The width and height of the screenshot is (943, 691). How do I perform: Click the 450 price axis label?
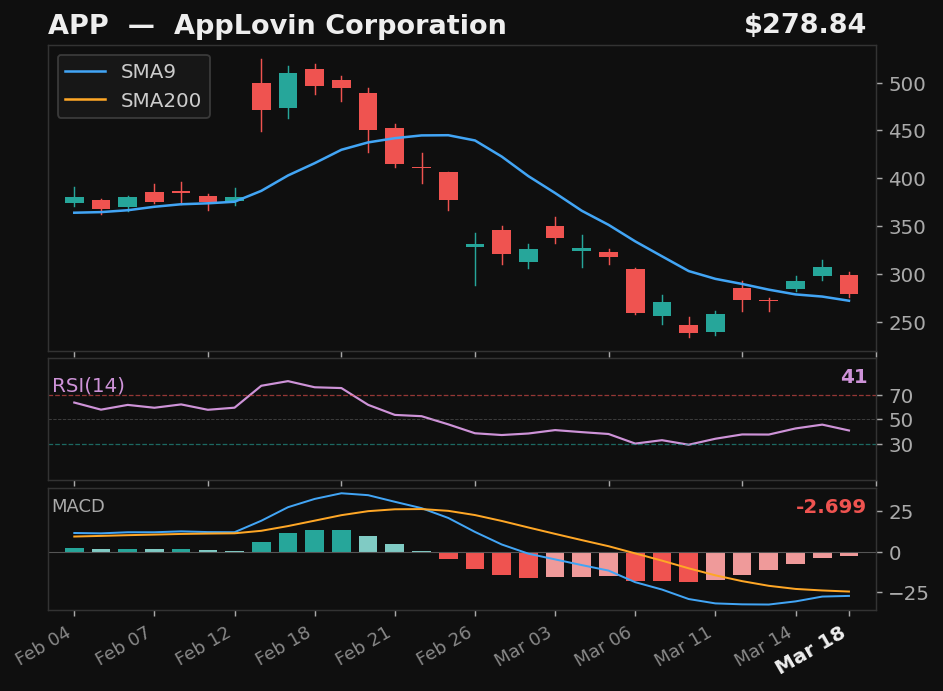tap(907, 131)
